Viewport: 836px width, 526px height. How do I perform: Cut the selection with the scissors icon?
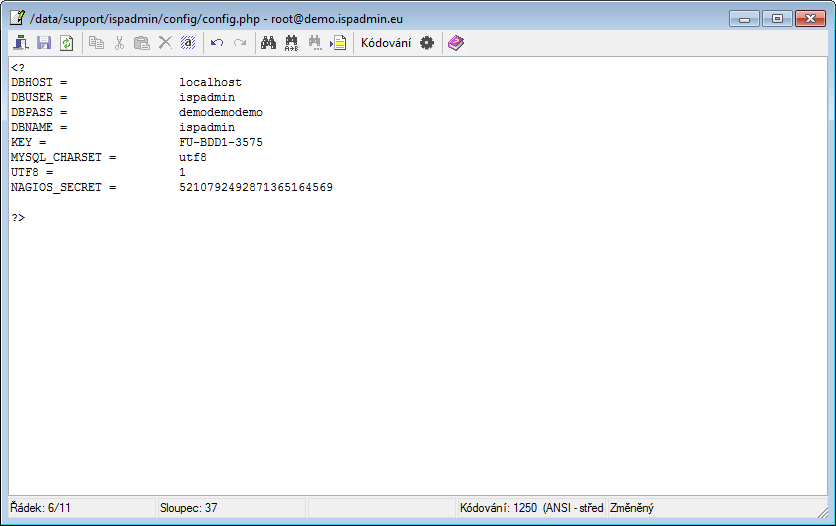pos(119,43)
